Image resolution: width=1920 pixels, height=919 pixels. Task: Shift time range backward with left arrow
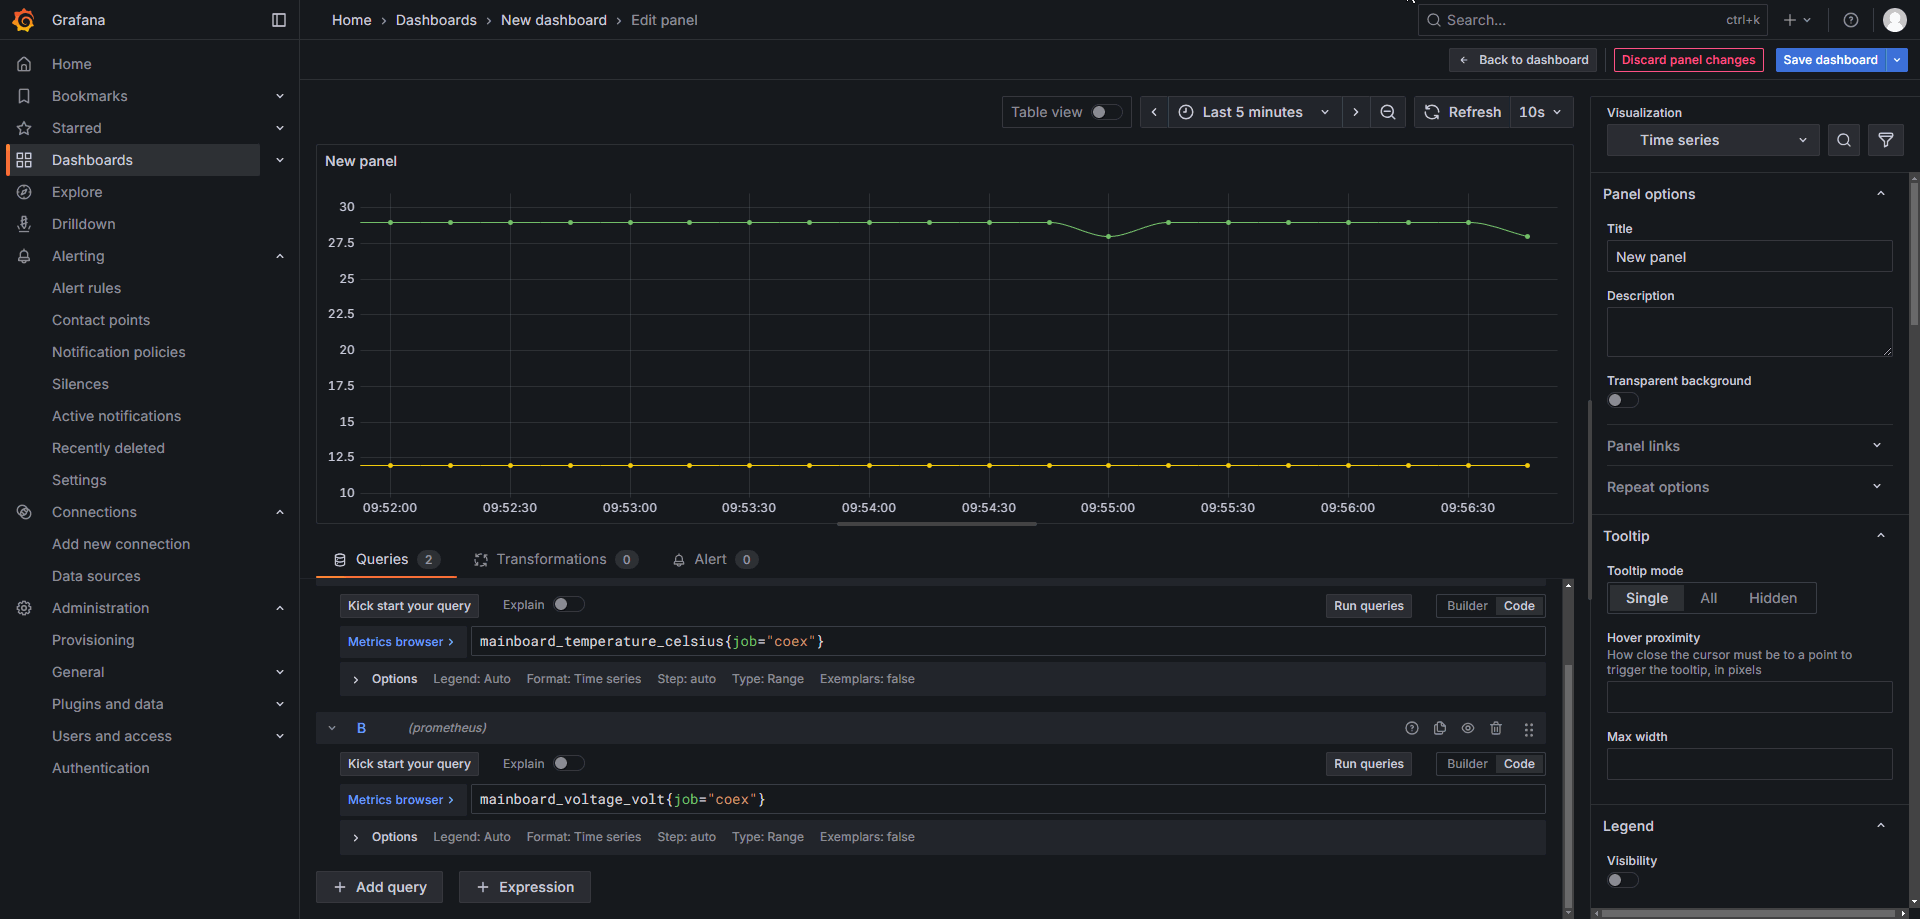[x=1154, y=112]
